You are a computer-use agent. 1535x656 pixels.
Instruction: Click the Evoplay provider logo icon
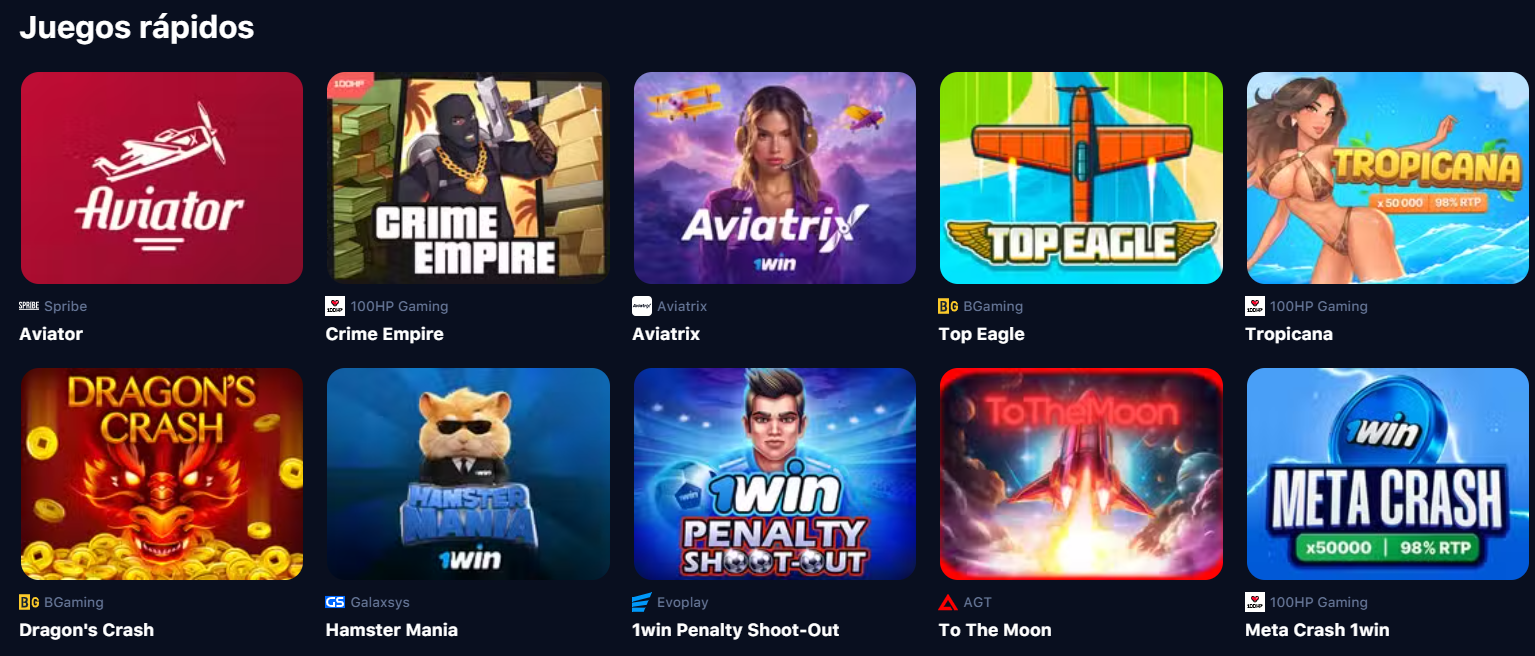coord(642,602)
